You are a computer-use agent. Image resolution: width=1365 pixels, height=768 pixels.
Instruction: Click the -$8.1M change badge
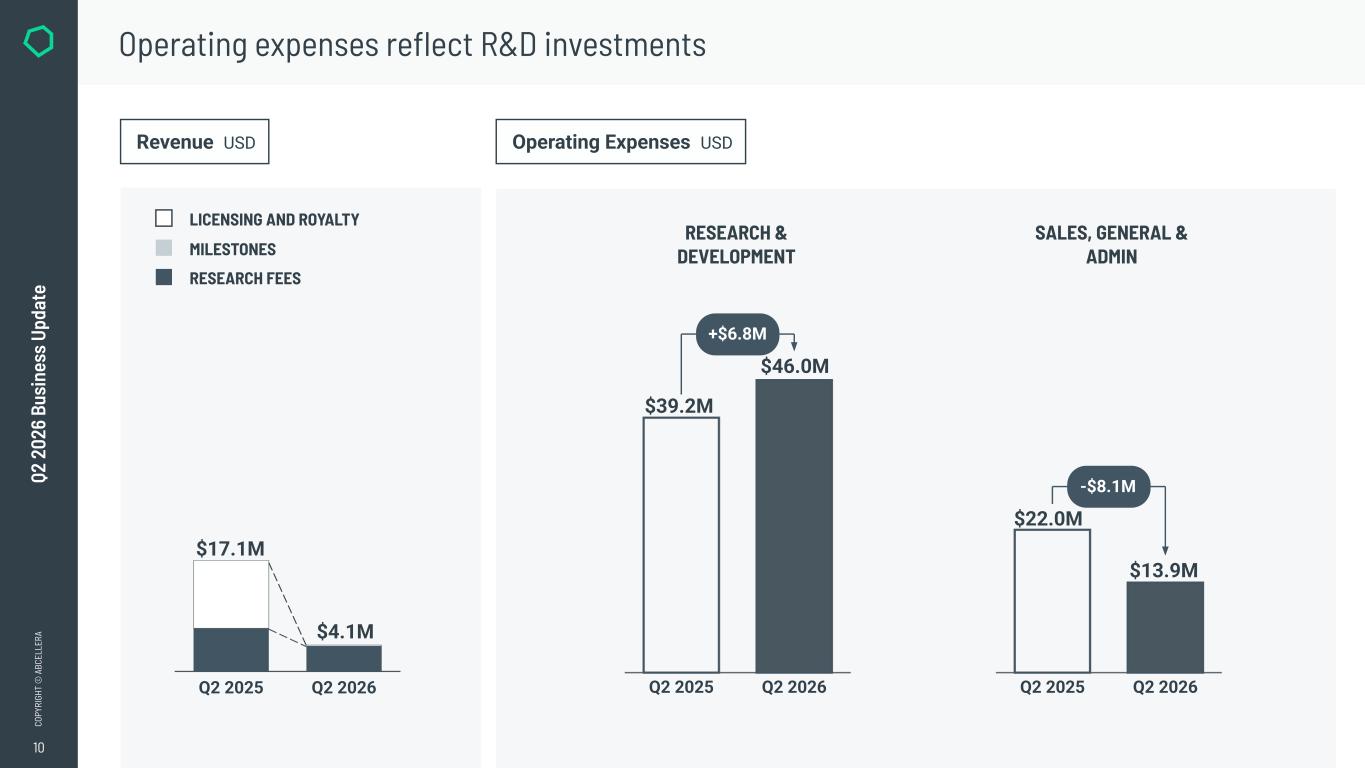1110,487
